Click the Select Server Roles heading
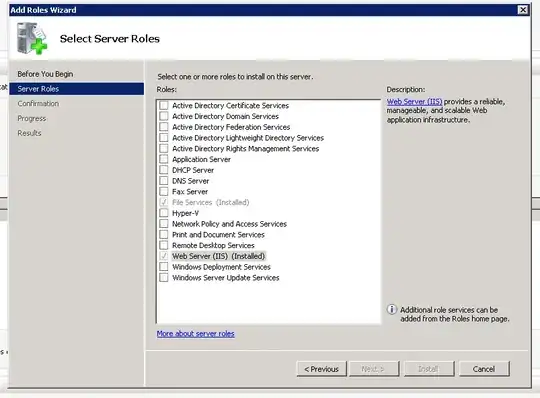The height and width of the screenshot is (398, 540). [110, 39]
